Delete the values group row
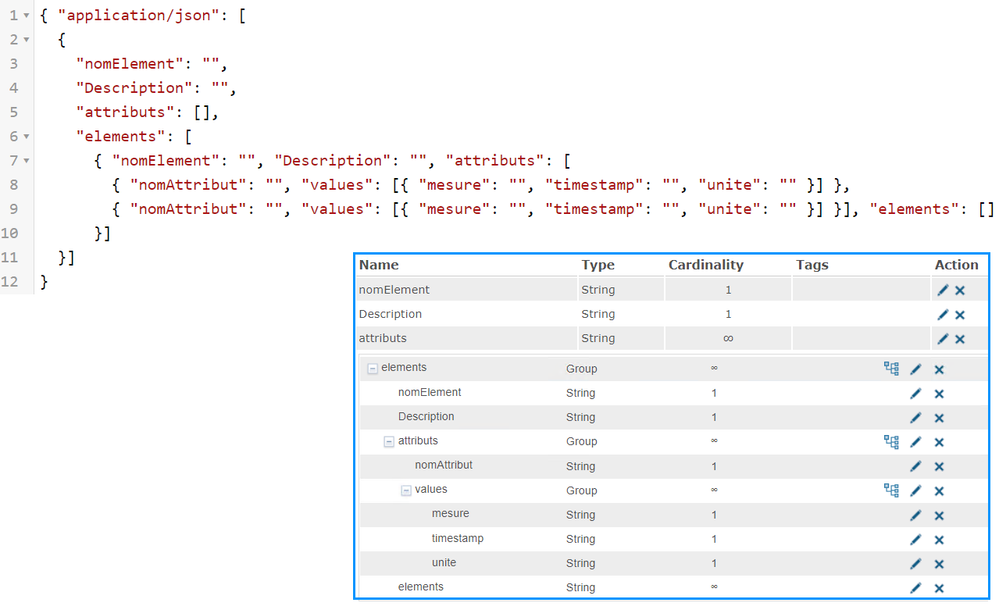This screenshot has height=606, width=999. pyautogui.click(x=939, y=491)
